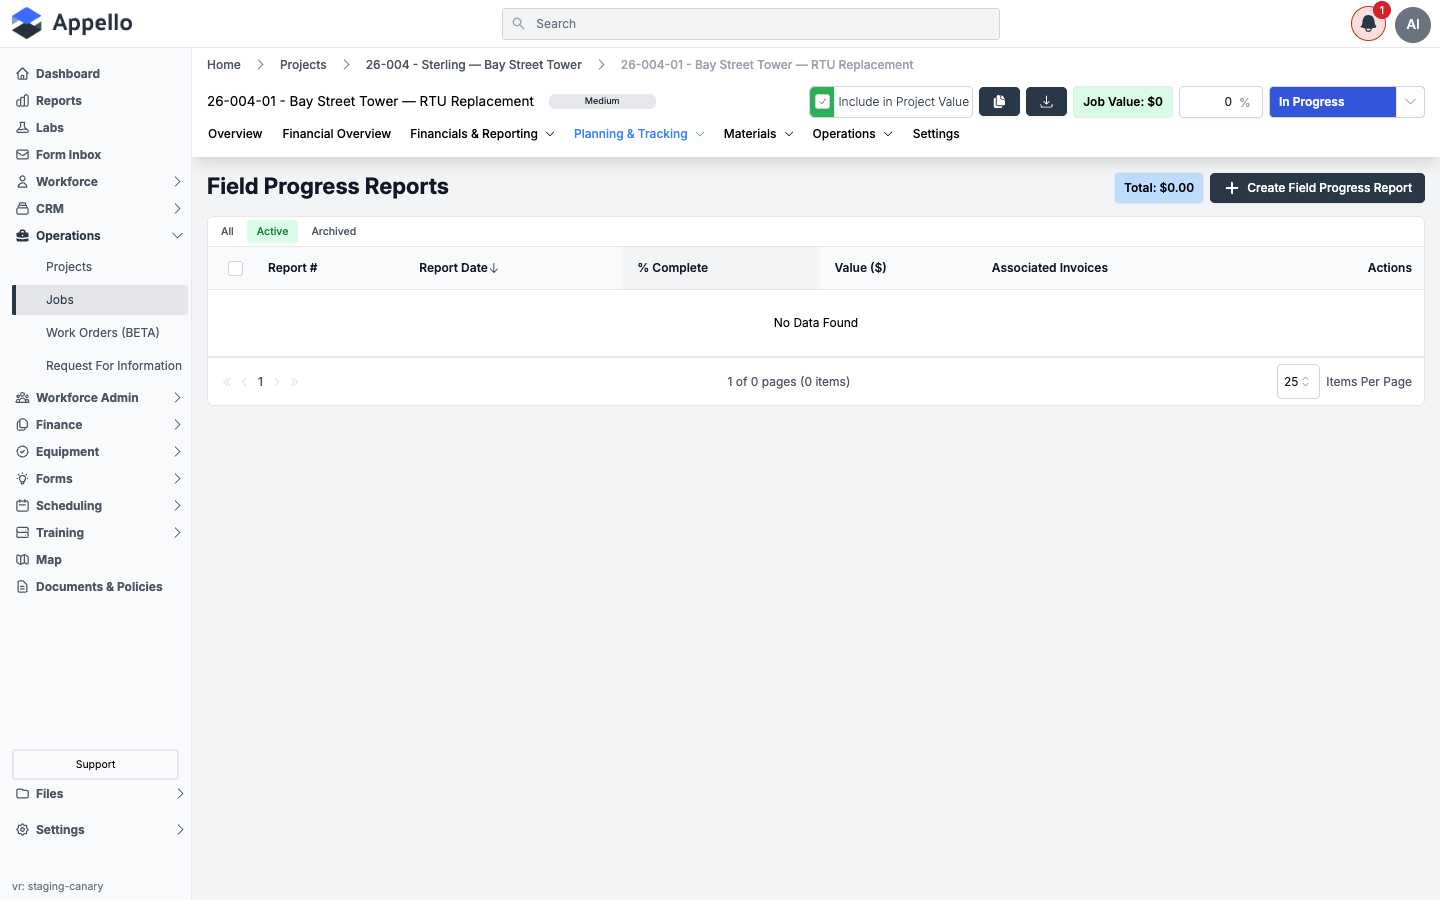Toggle Include in Project Value checkbox

coord(822,102)
